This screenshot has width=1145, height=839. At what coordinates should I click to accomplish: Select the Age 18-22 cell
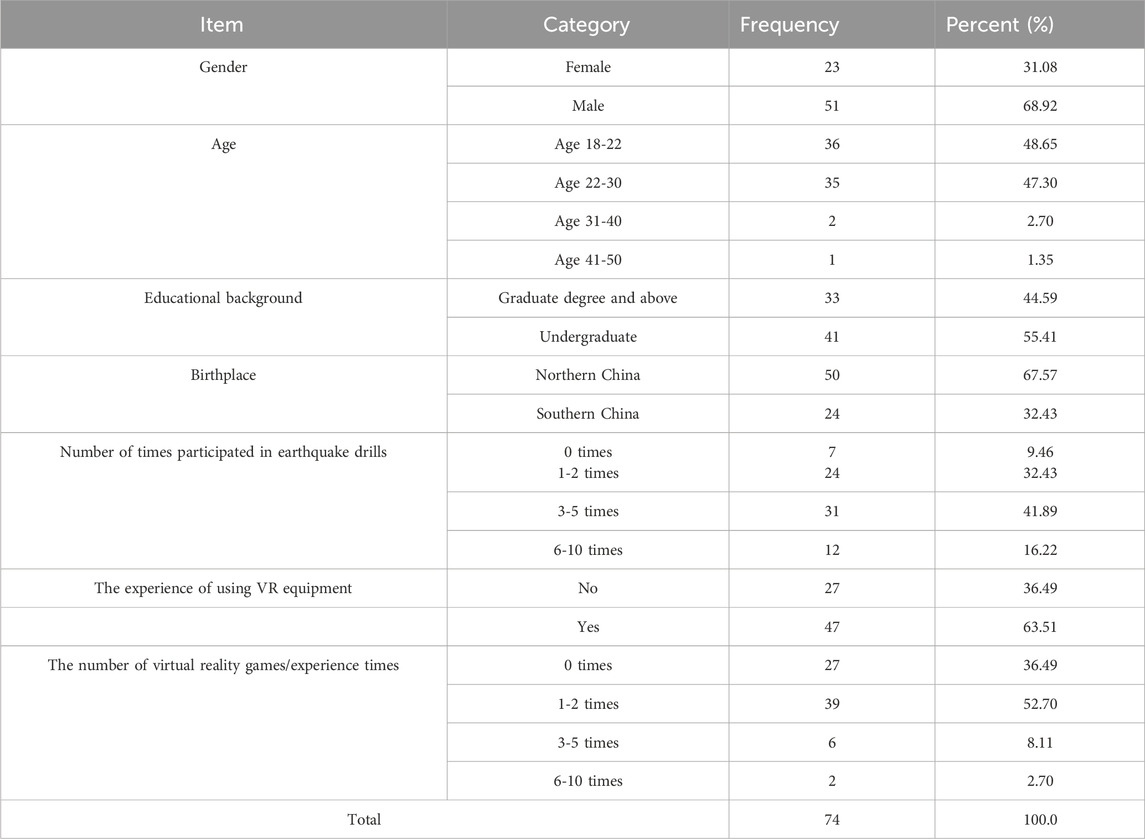click(x=586, y=144)
